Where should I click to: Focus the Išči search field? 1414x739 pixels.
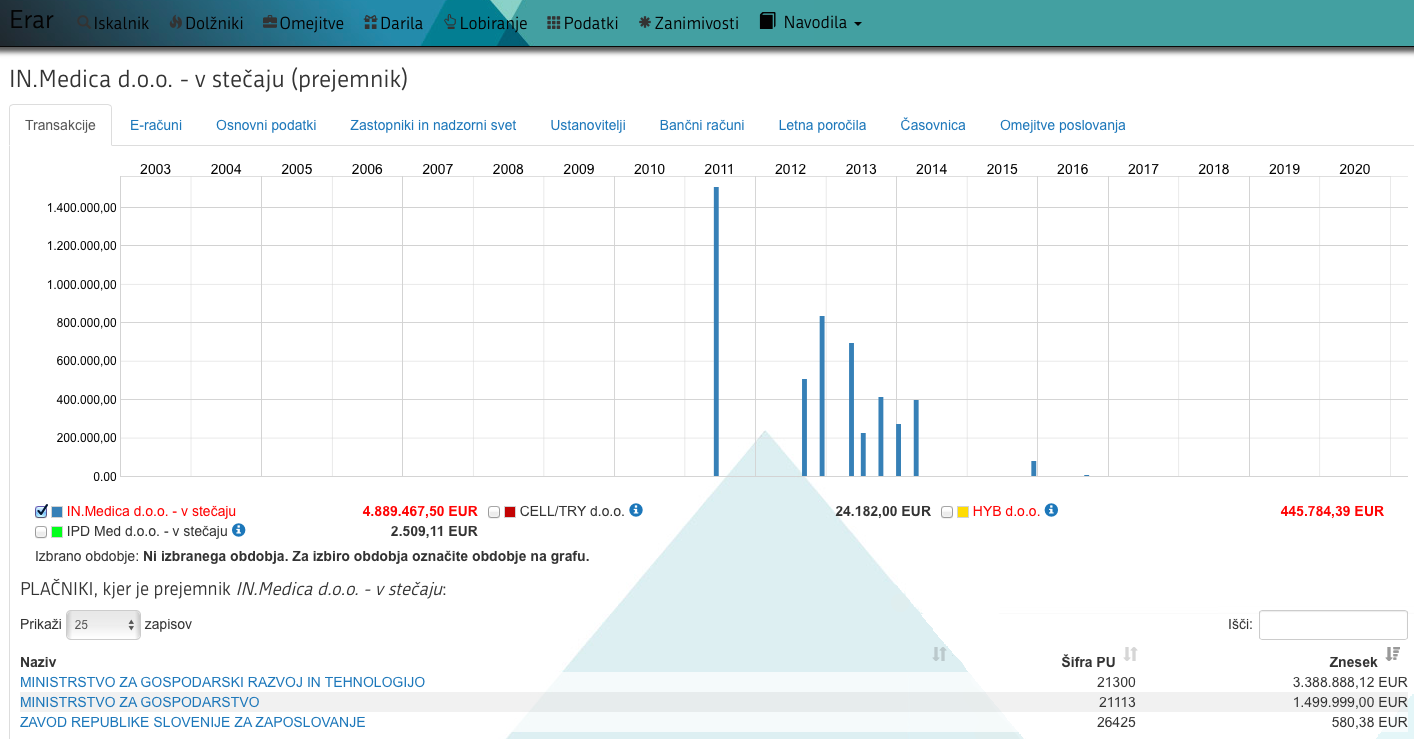[1333, 625]
